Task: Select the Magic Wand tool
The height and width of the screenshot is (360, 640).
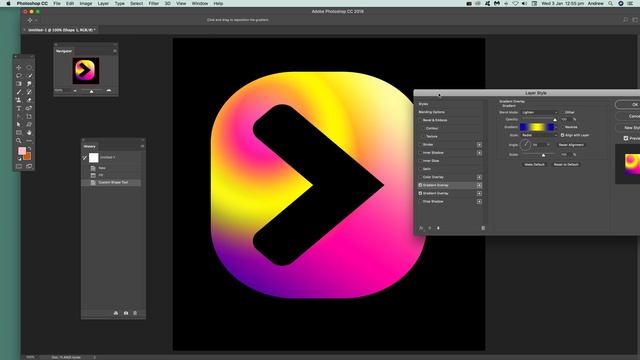Action: (29, 76)
